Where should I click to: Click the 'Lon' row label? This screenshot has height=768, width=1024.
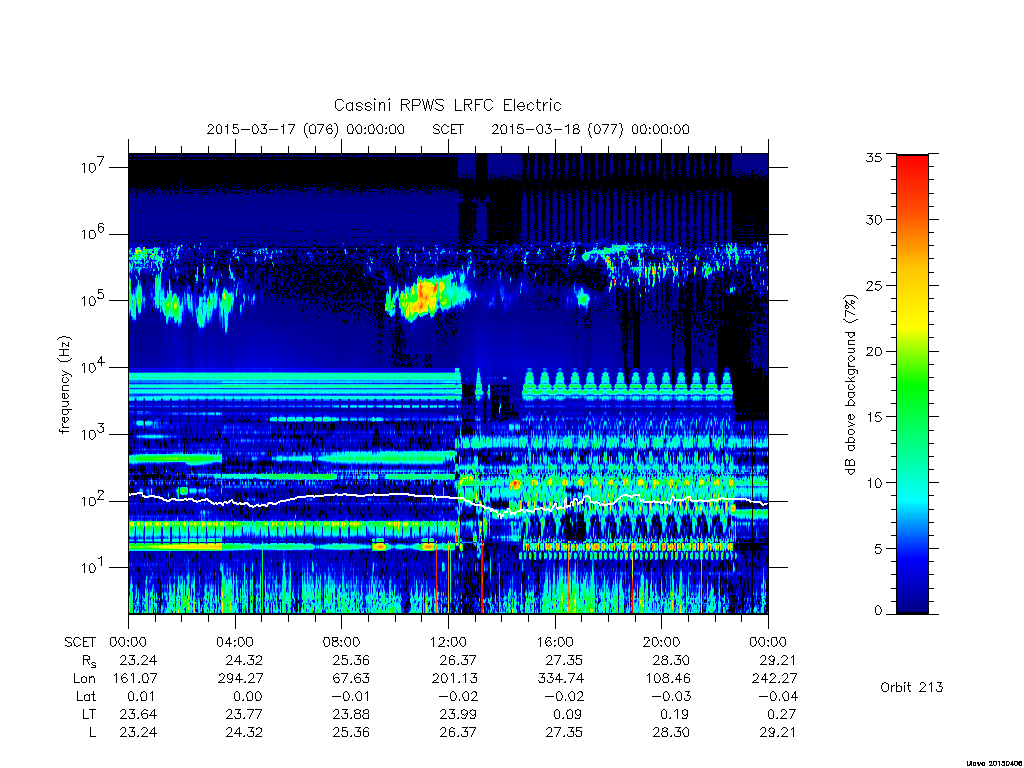pos(84,679)
